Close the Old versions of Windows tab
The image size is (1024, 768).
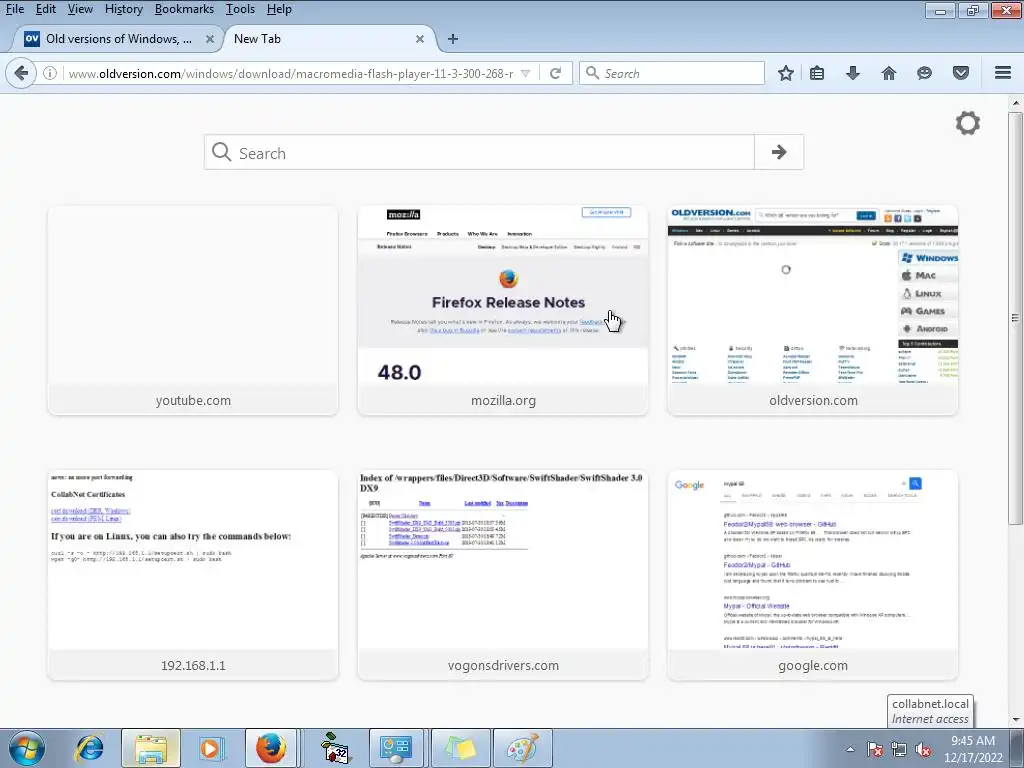(x=210, y=39)
